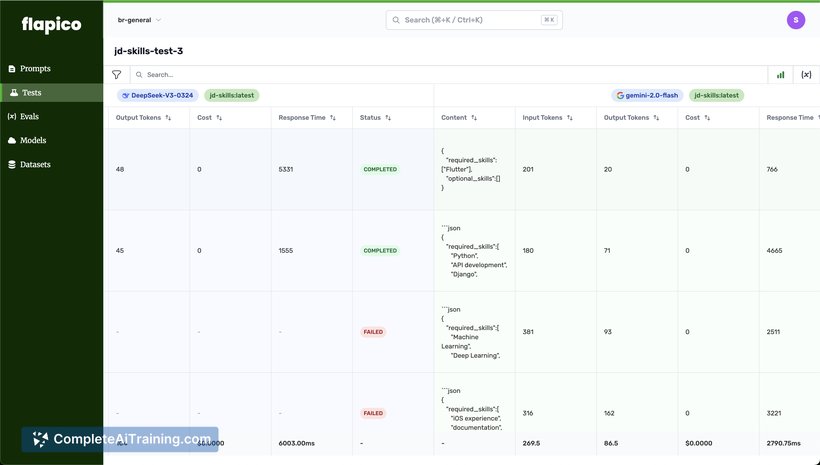
Task: Click the response time value 1555
Action: pyautogui.click(x=286, y=251)
